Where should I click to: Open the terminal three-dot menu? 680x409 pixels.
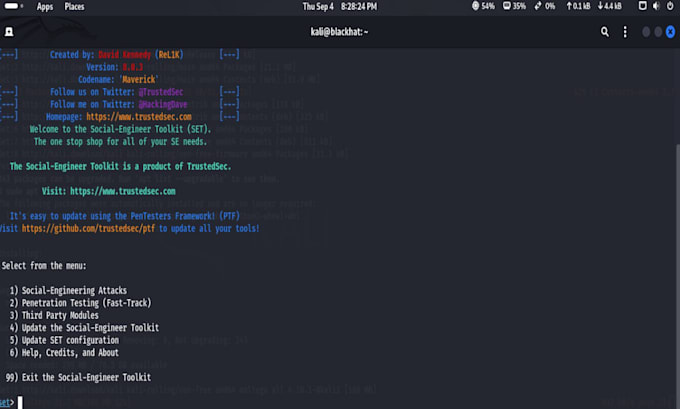(x=625, y=32)
